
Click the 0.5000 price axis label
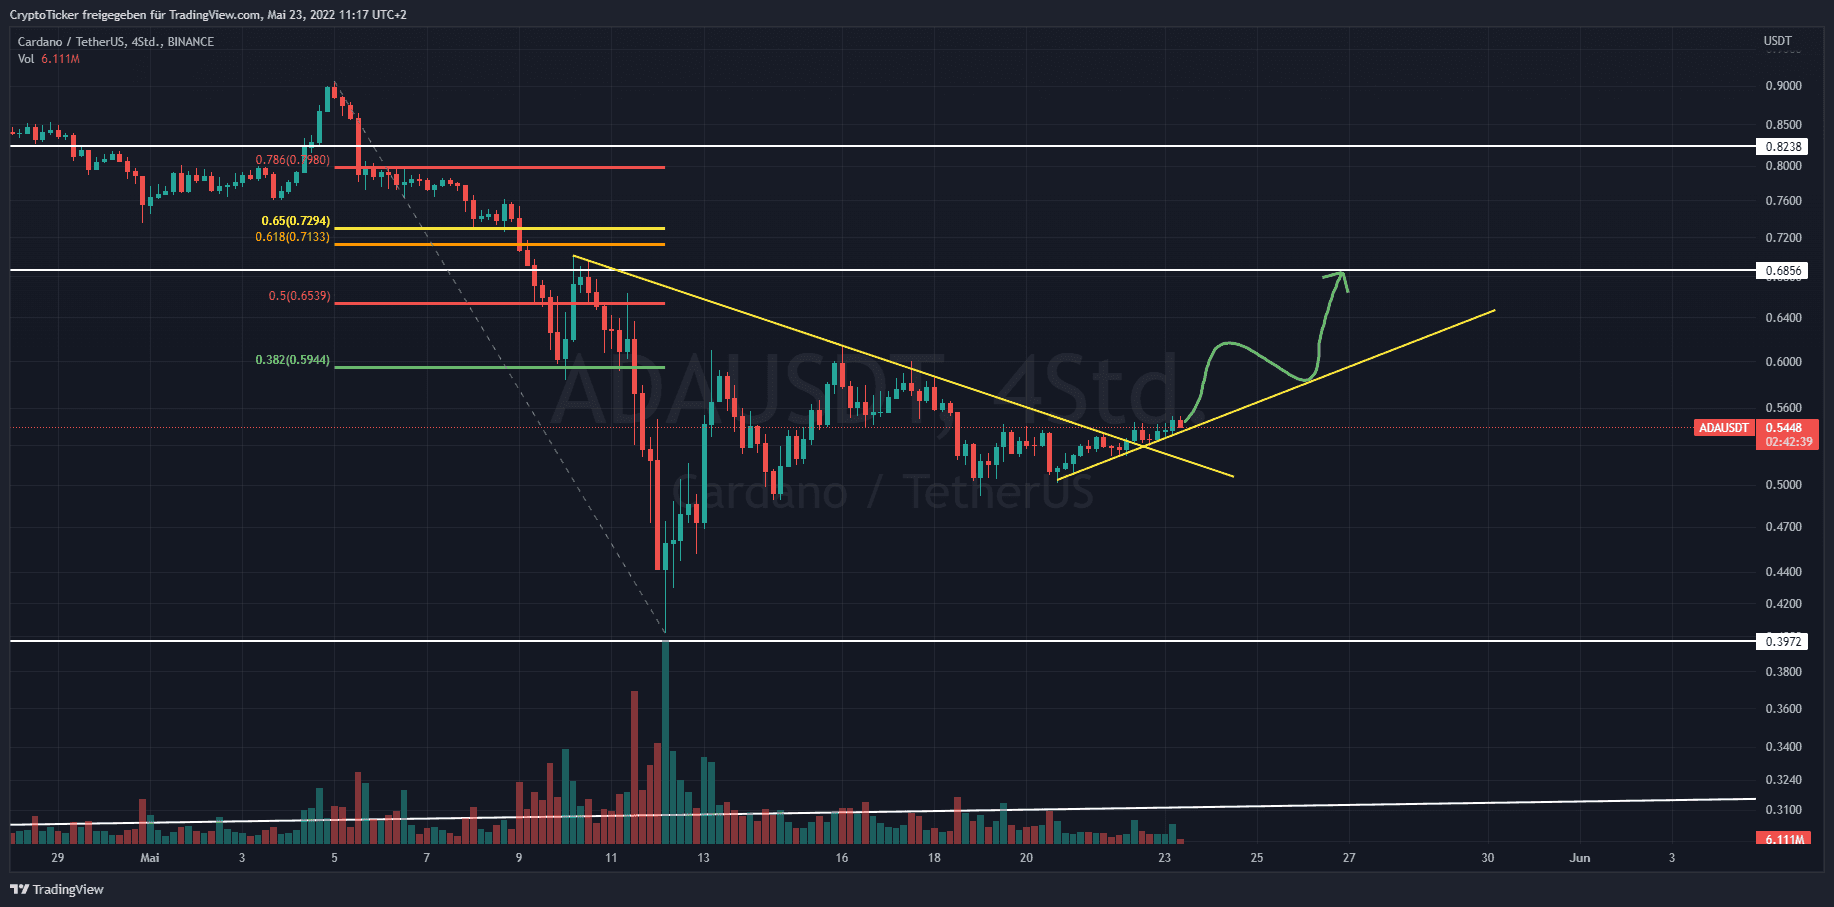pyautogui.click(x=1783, y=485)
